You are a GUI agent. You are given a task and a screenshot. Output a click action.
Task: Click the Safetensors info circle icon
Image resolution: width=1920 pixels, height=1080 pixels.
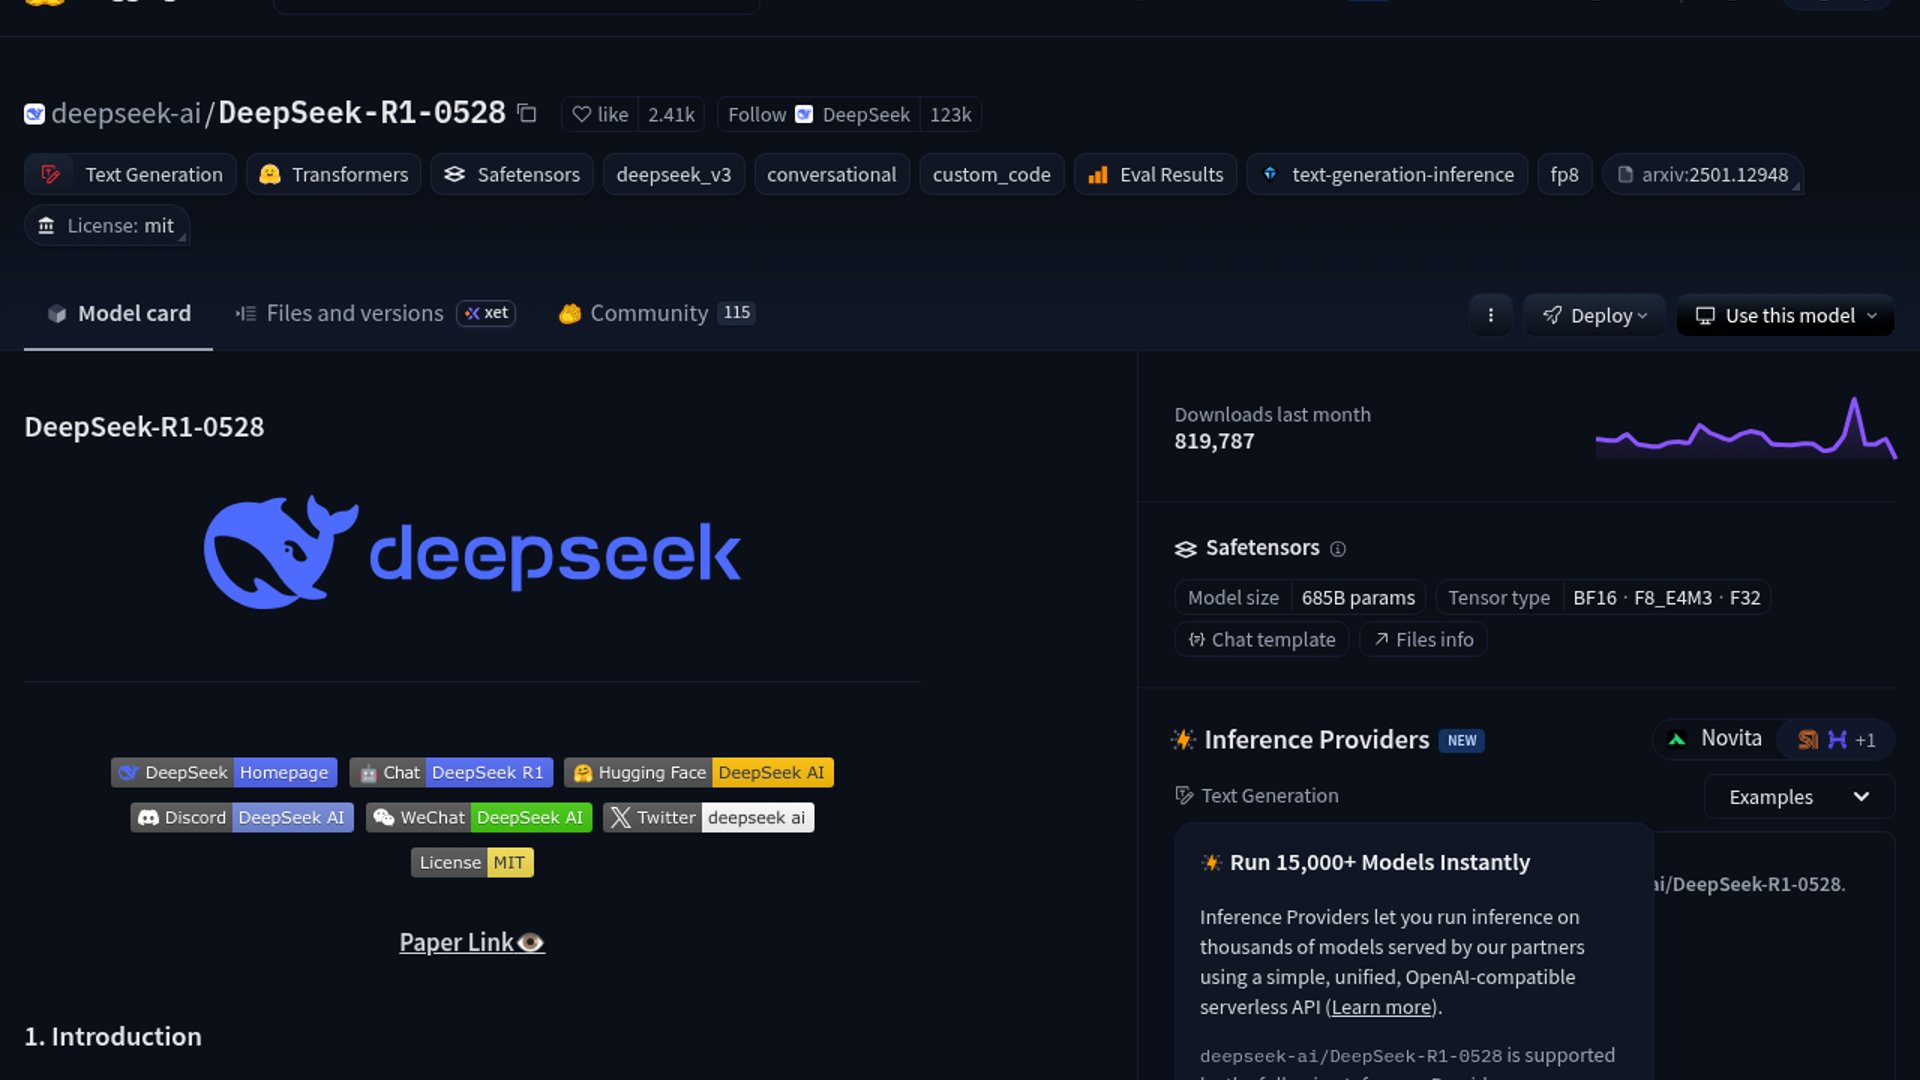click(x=1338, y=549)
